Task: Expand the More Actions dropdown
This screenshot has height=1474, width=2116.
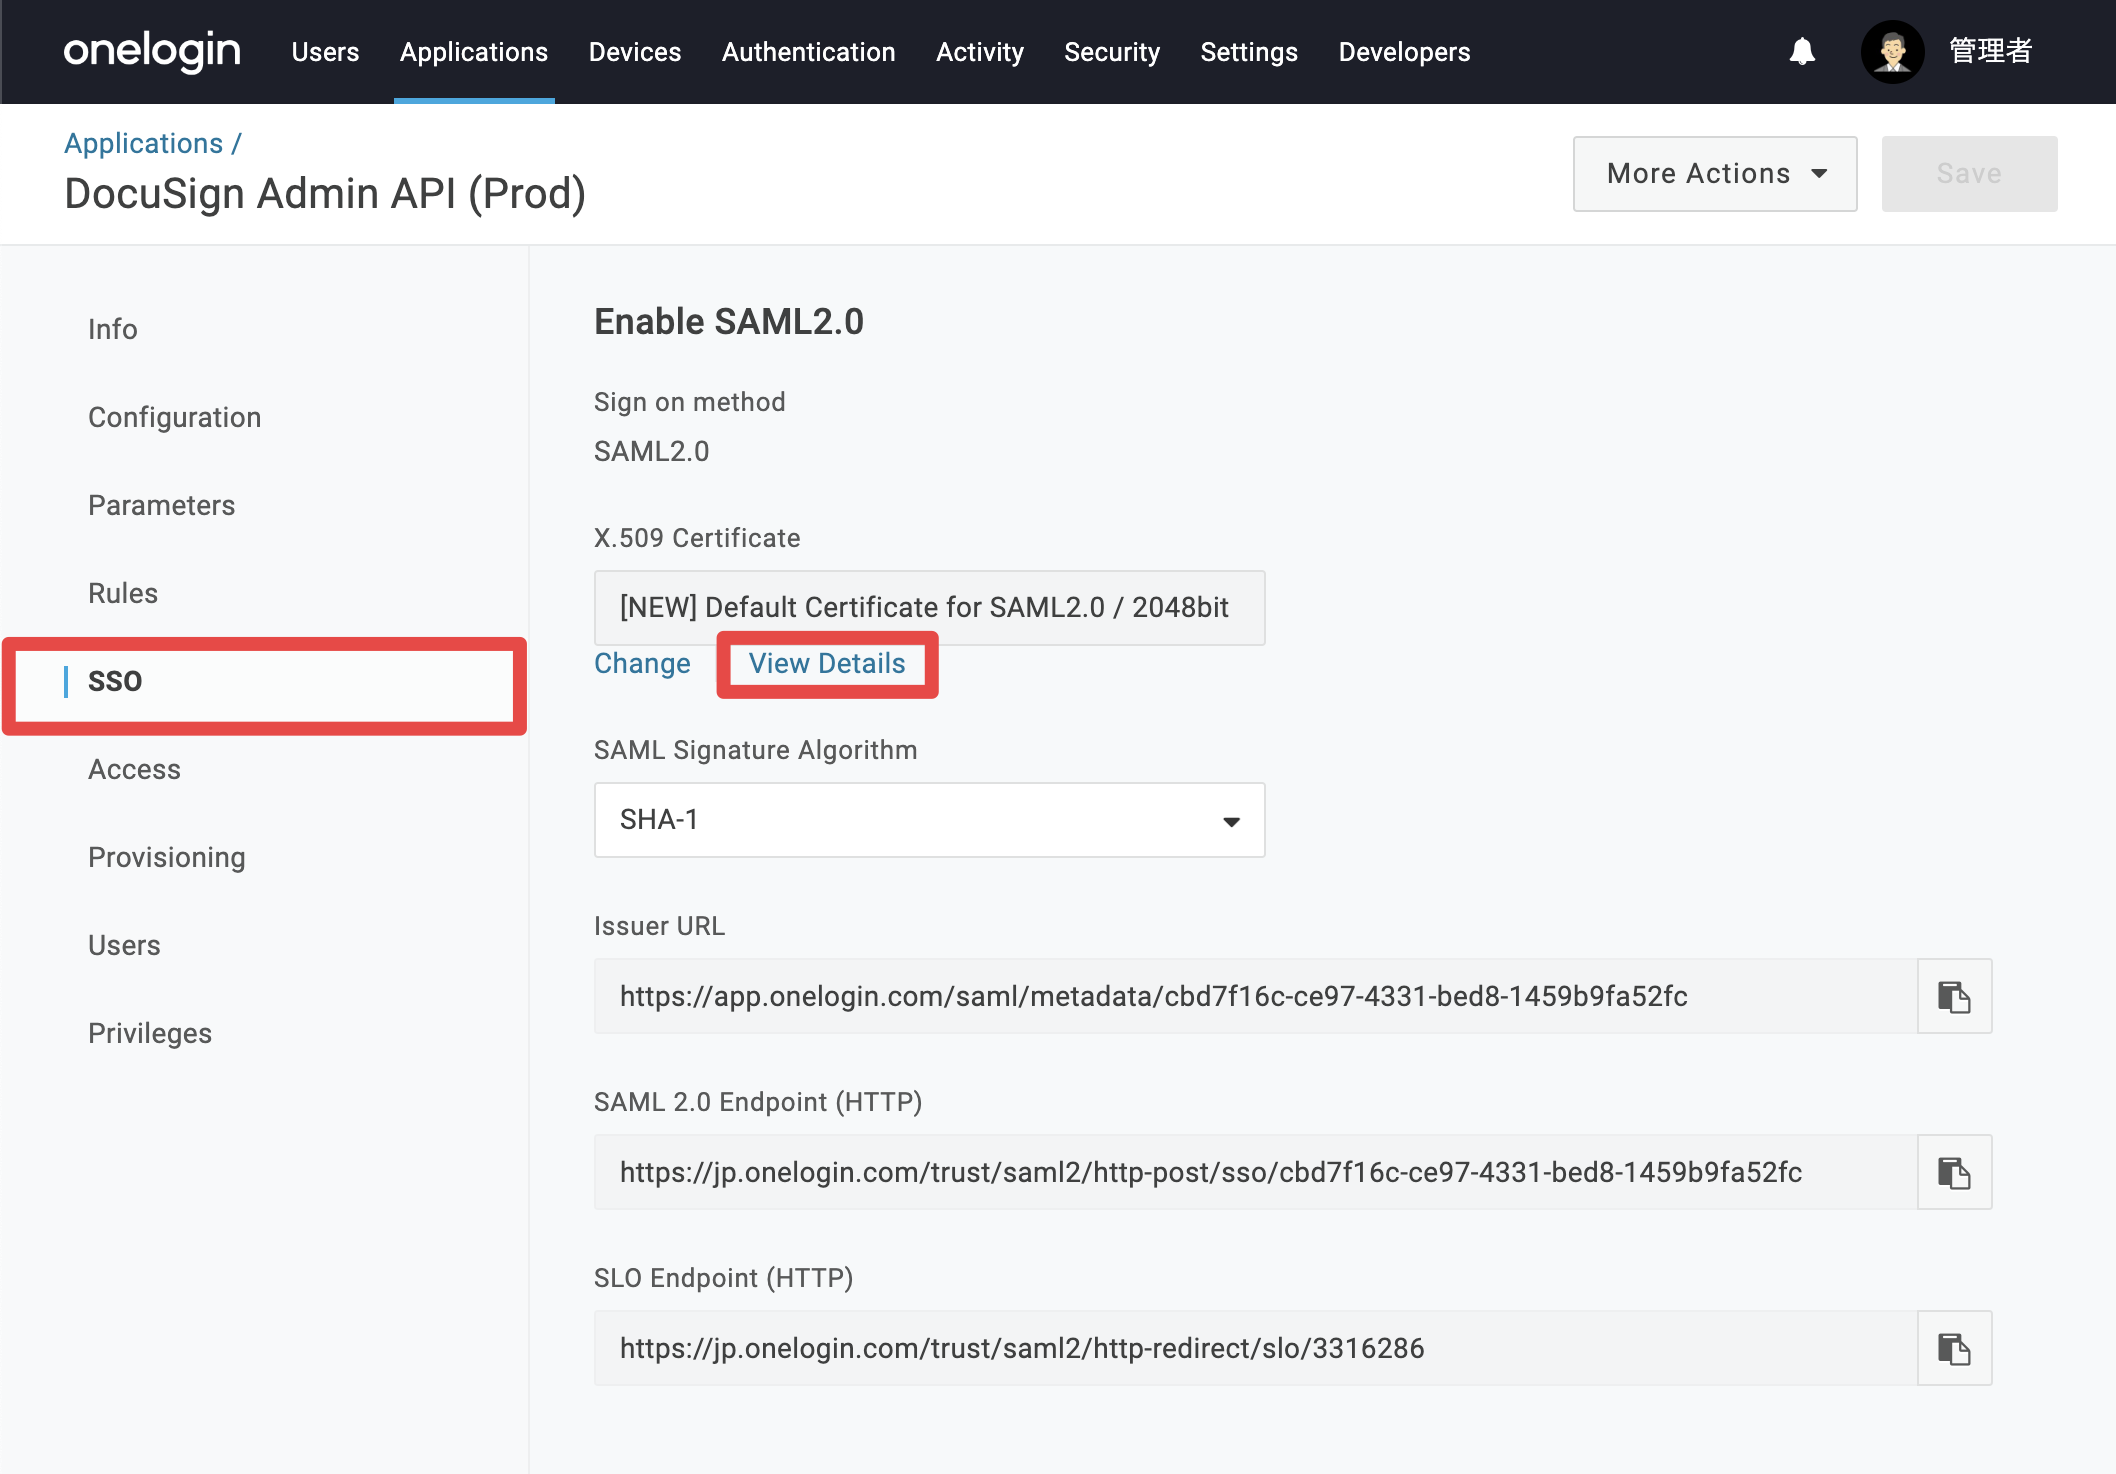Action: click(x=1715, y=174)
